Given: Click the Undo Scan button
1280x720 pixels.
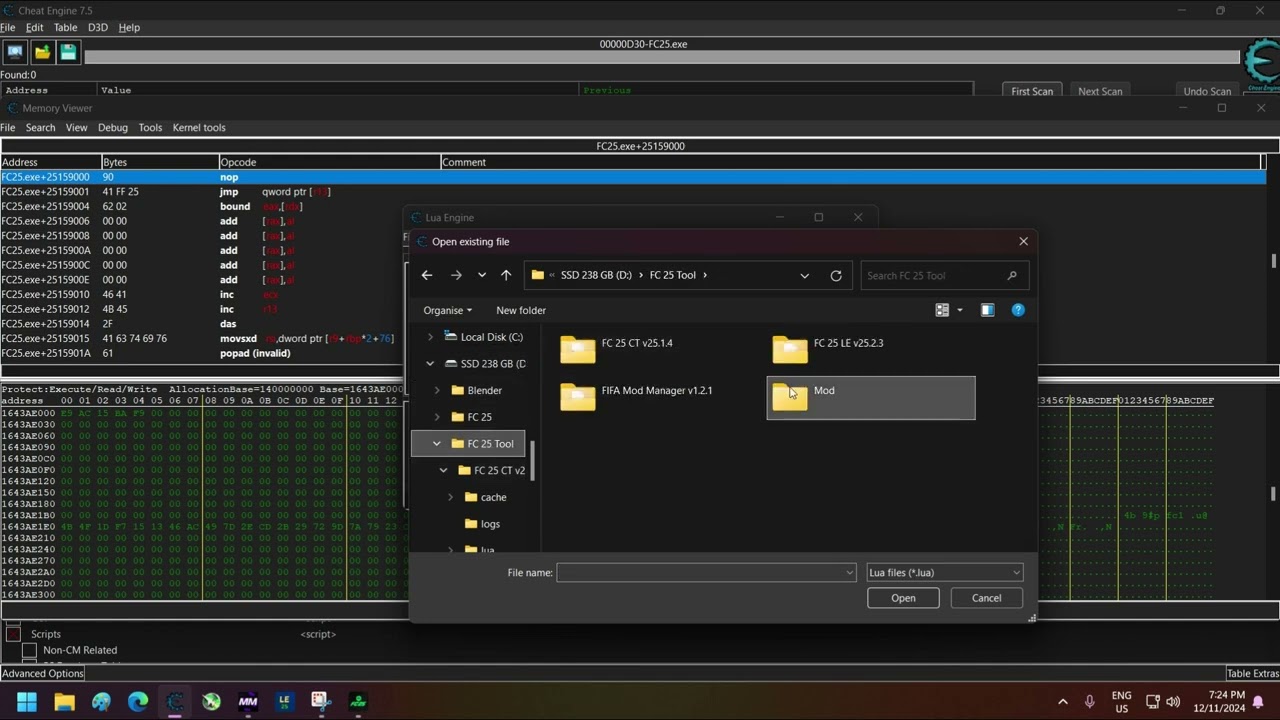Looking at the screenshot, I should click(1207, 91).
